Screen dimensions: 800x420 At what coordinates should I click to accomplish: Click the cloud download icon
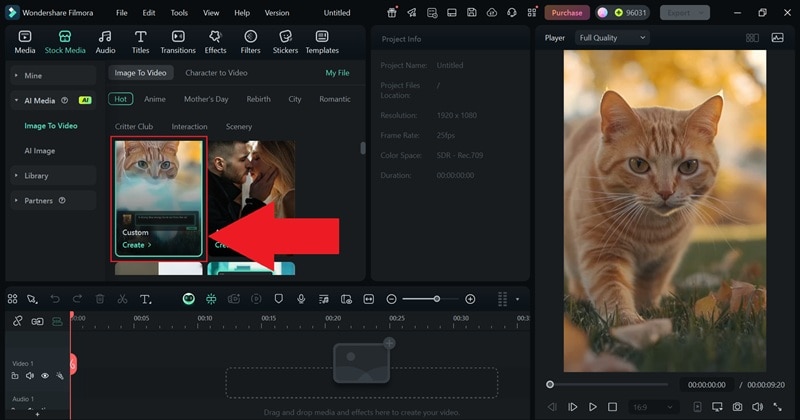[x=492, y=13]
